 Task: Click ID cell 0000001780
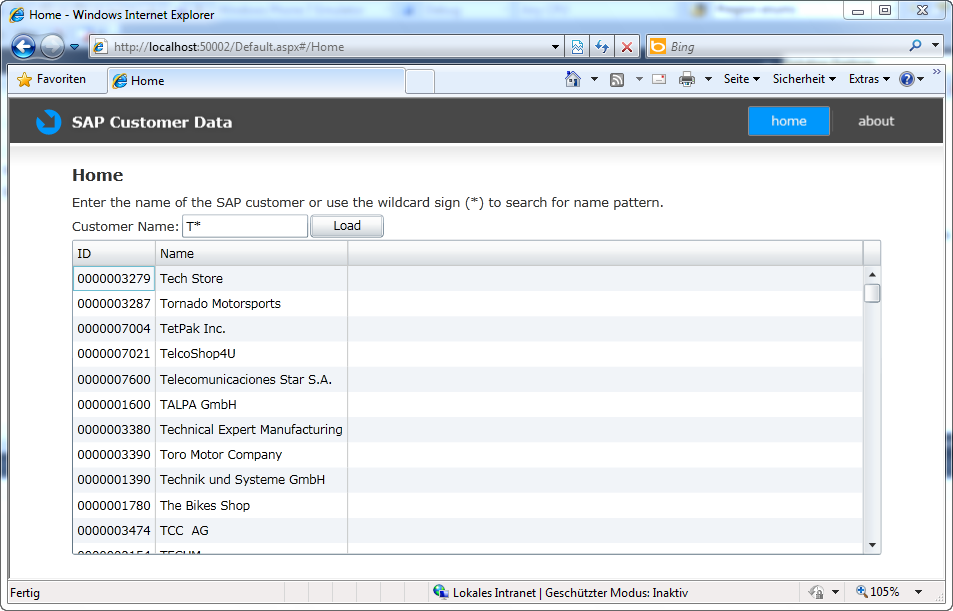[114, 505]
